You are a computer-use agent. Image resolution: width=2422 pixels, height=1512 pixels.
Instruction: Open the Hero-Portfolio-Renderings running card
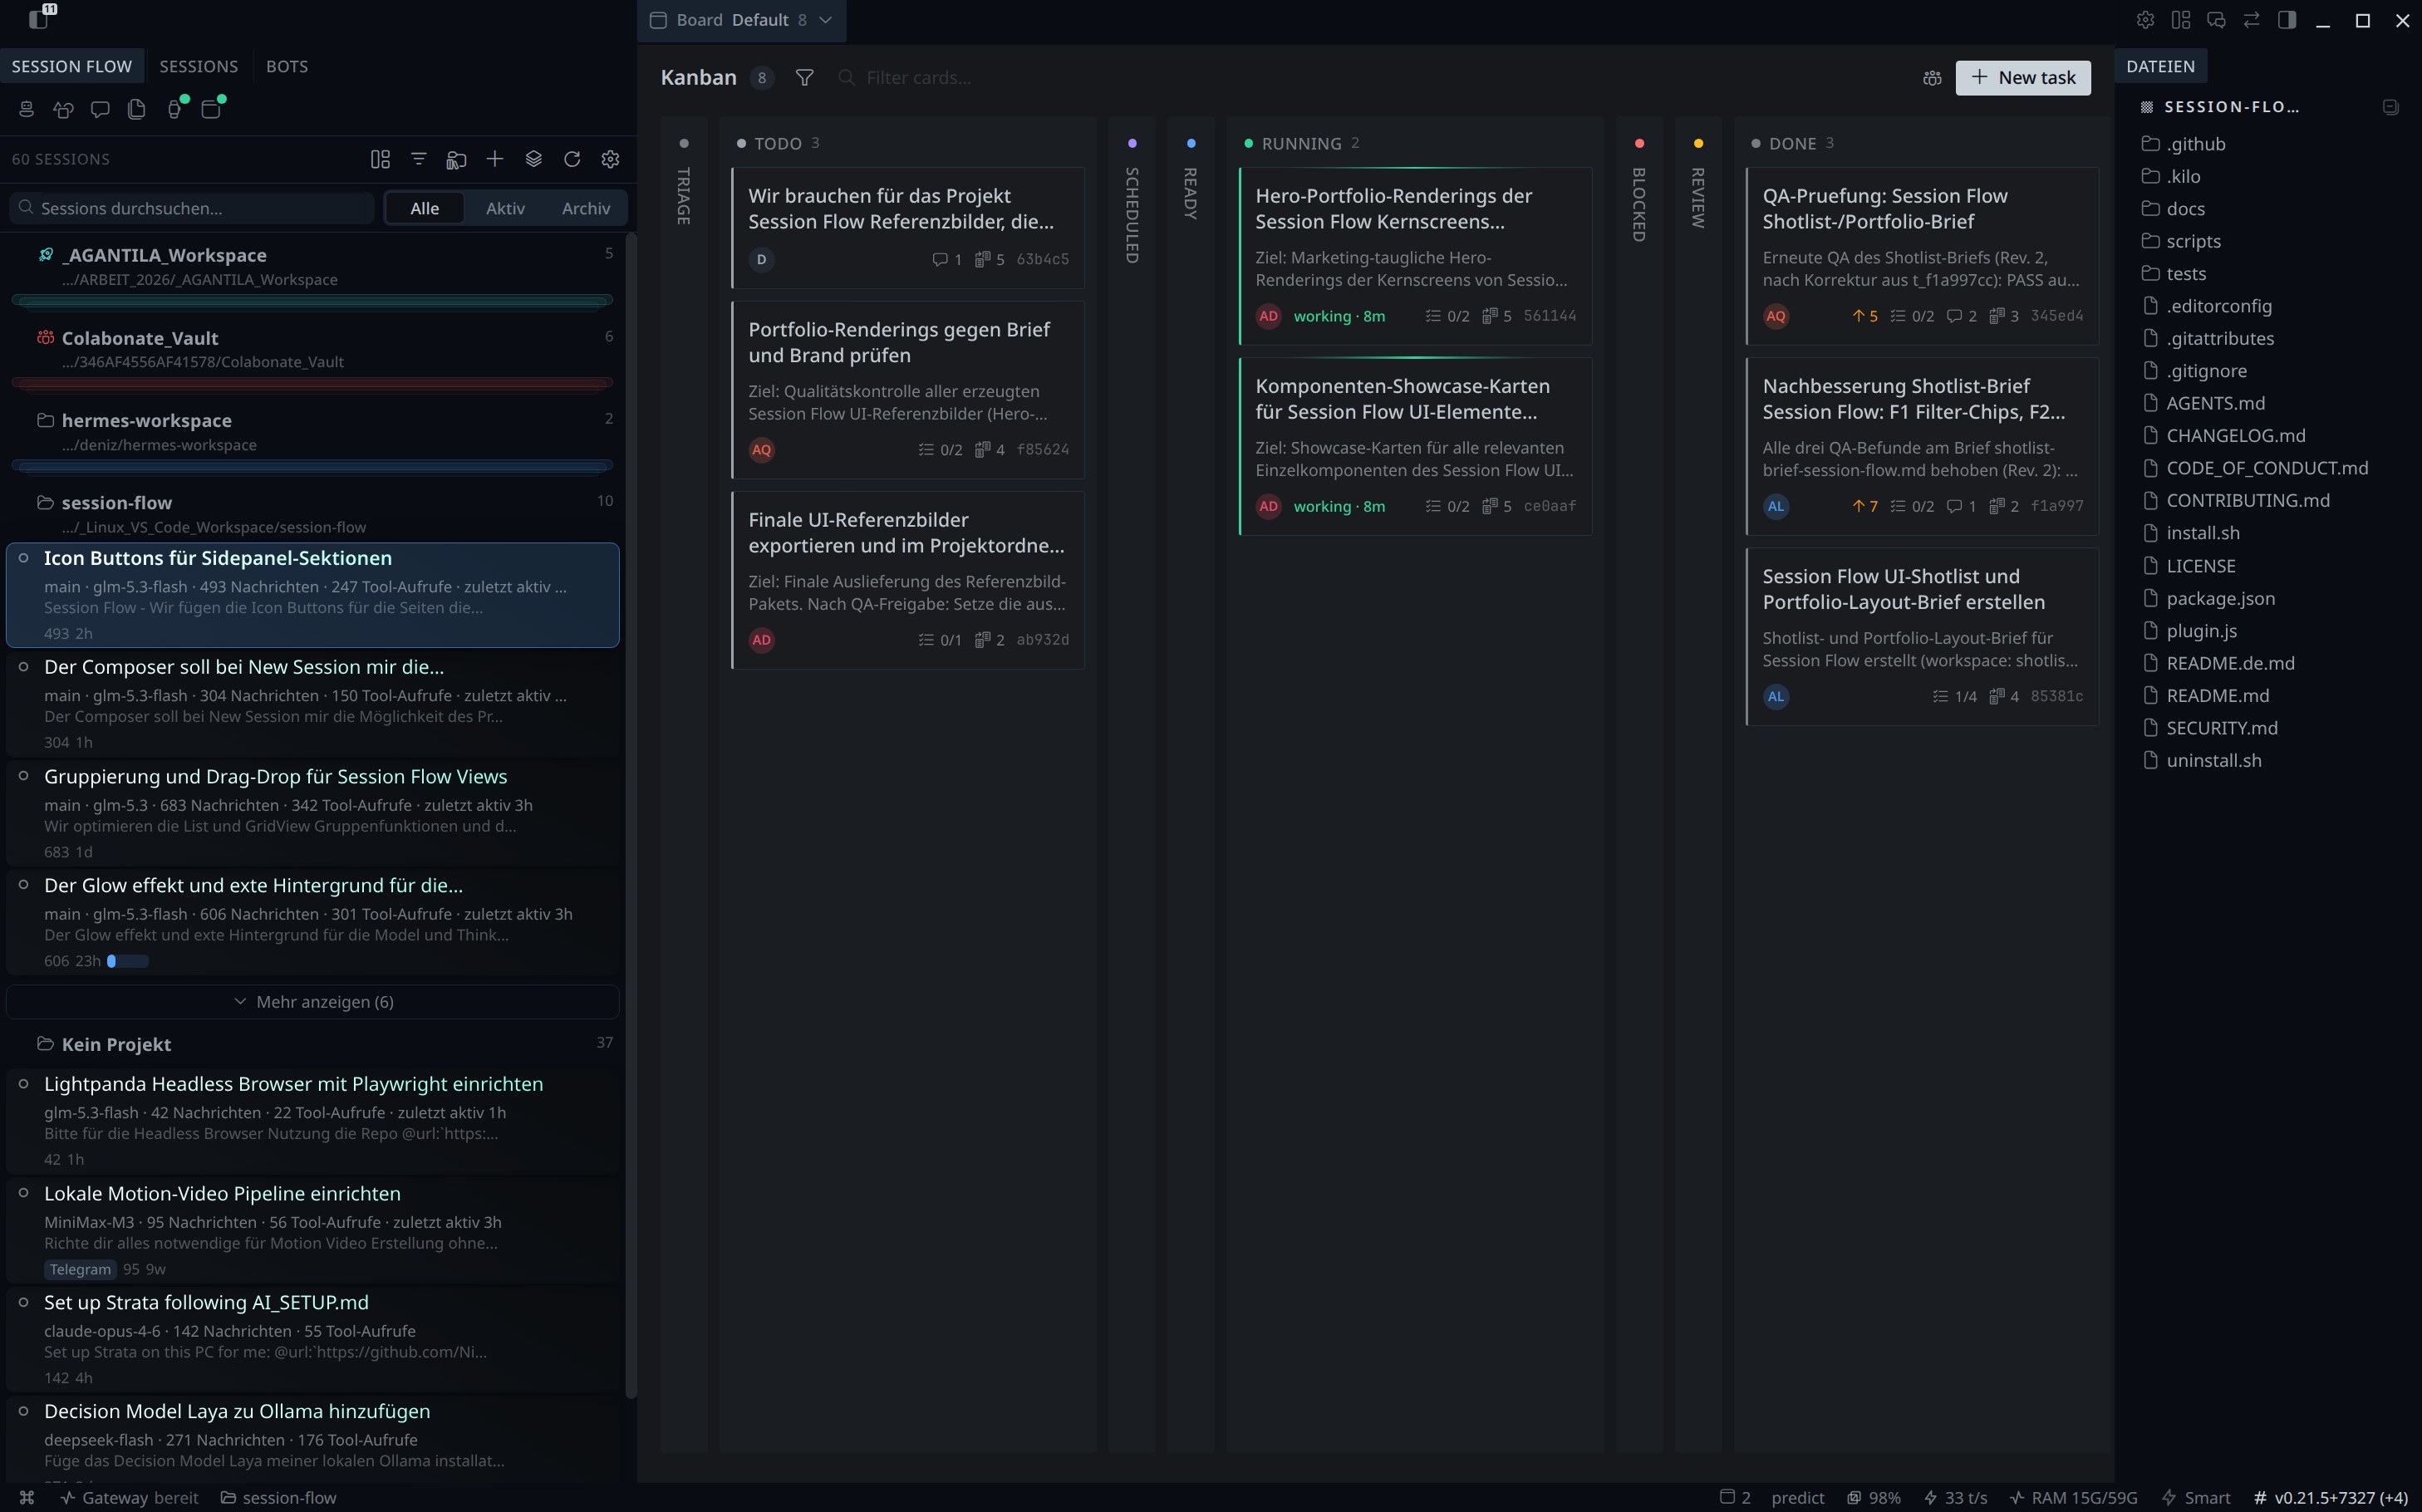pos(1415,257)
